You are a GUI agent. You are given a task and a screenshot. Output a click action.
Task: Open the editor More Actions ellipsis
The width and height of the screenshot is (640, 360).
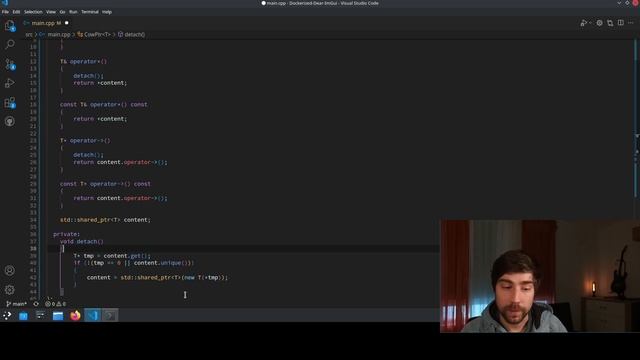[x=631, y=23]
